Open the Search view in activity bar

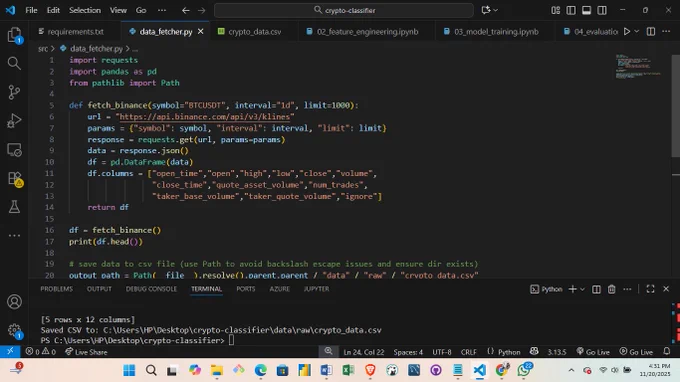tap(14, 63)
